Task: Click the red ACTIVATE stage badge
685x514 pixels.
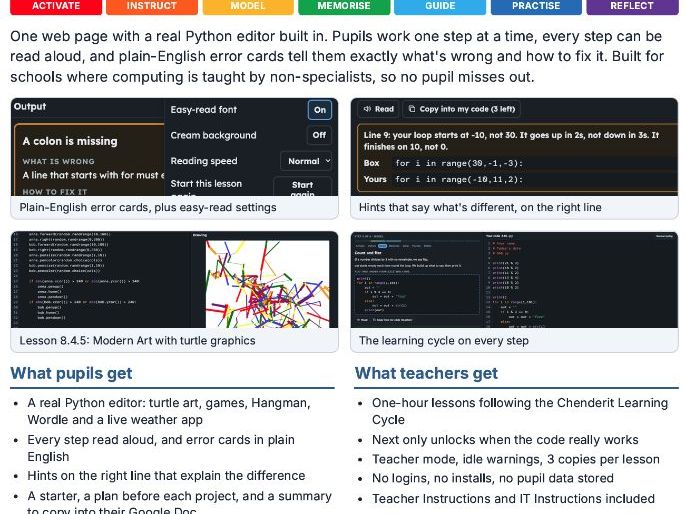Action: click(x=56, y=7)
